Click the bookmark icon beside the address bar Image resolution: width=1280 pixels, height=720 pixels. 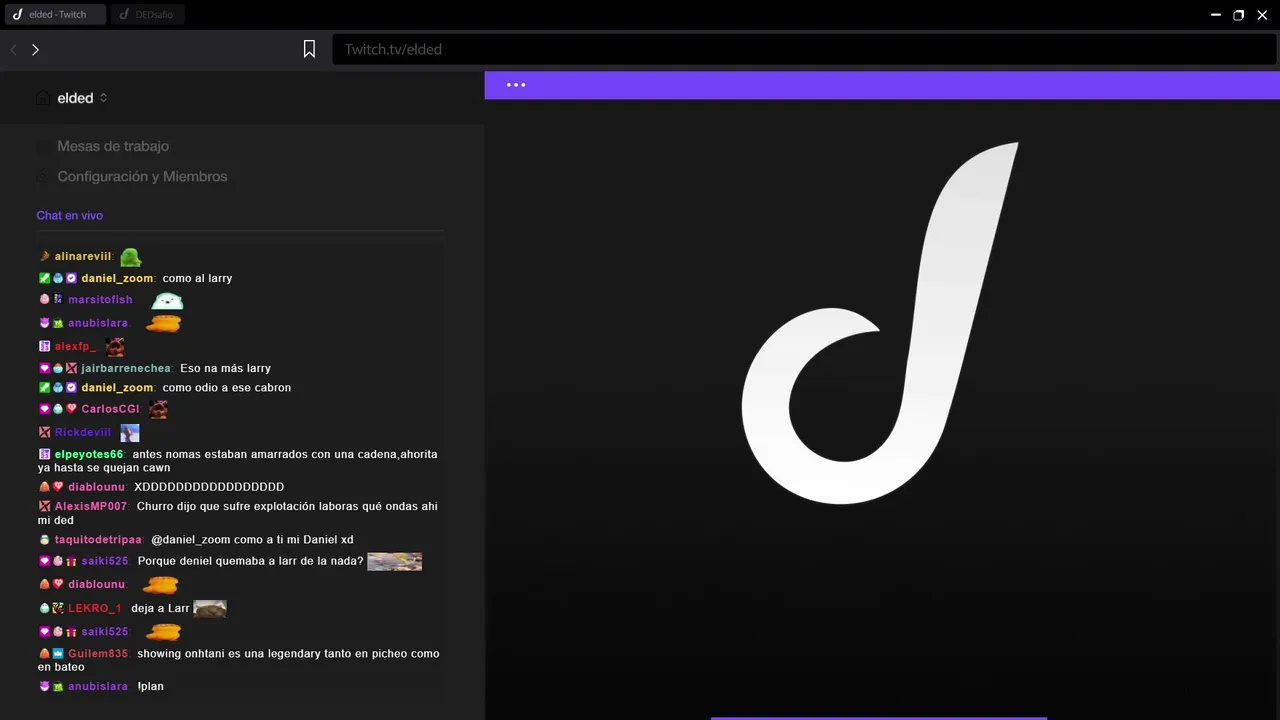click(310, 49)
